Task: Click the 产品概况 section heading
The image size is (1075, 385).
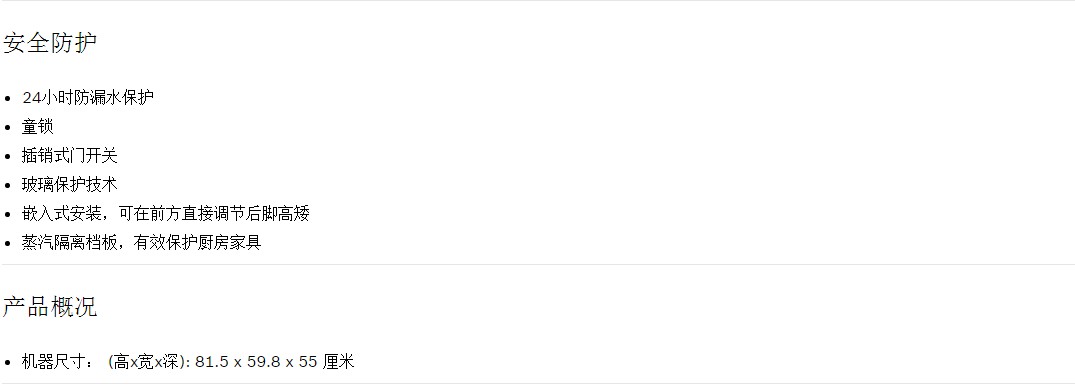Action: pyautogui.click(x=50, y=306)
